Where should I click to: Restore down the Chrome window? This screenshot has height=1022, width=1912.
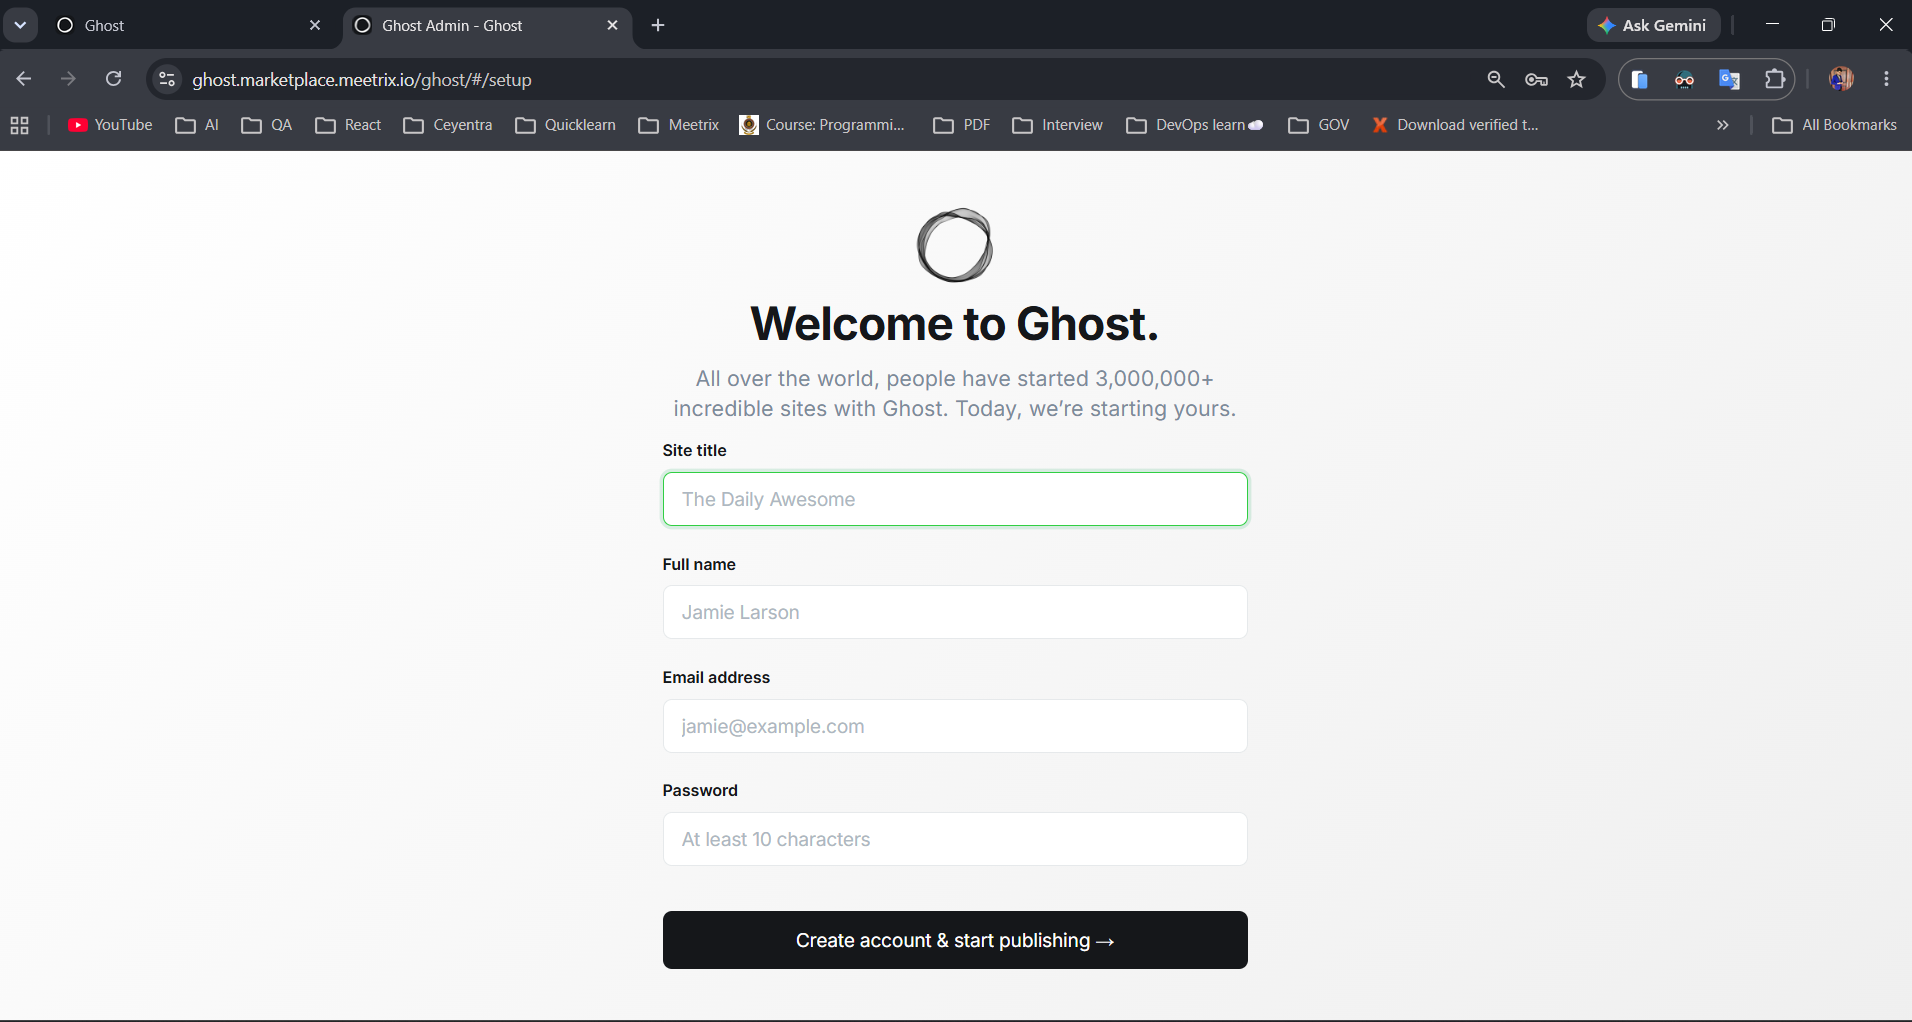1828,25
